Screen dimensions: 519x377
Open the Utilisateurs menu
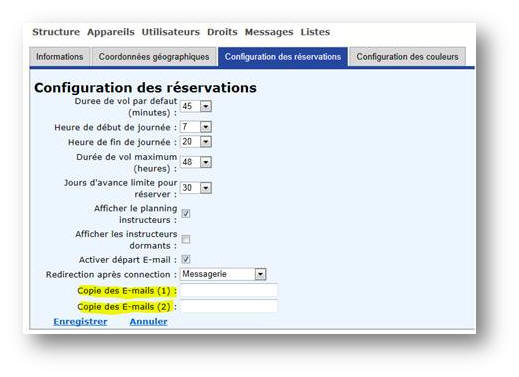point(170,32)
